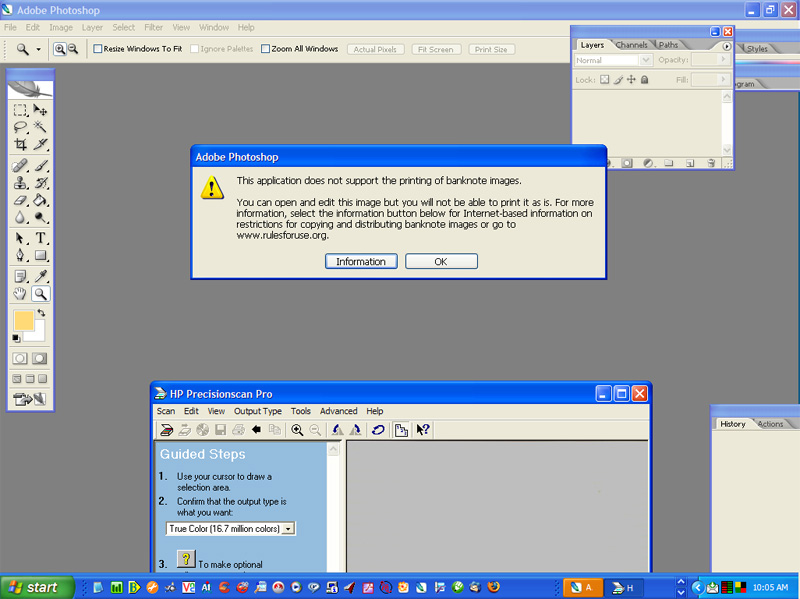Image resolution: width=800 pixels, height=599 pixels.
Task: Select the Hand tool
Action: click(20, 294)
